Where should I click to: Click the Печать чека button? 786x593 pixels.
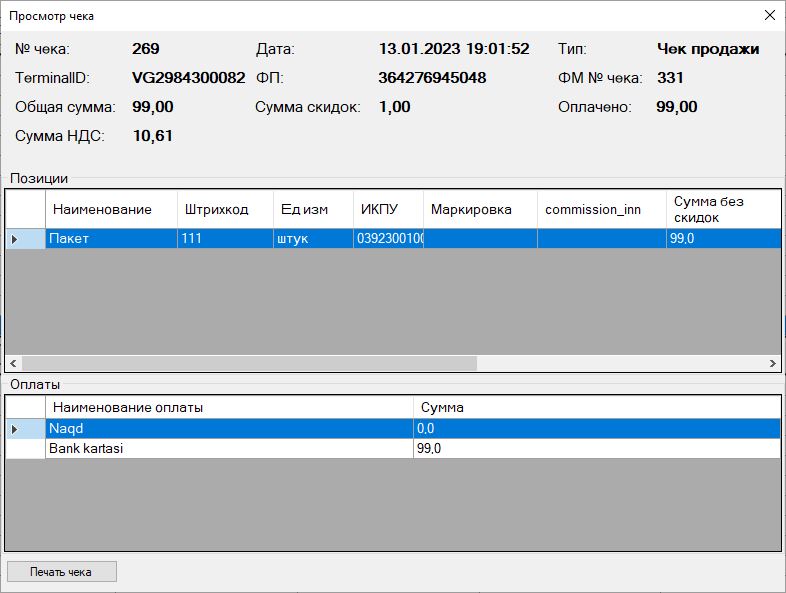pos(61,572)
